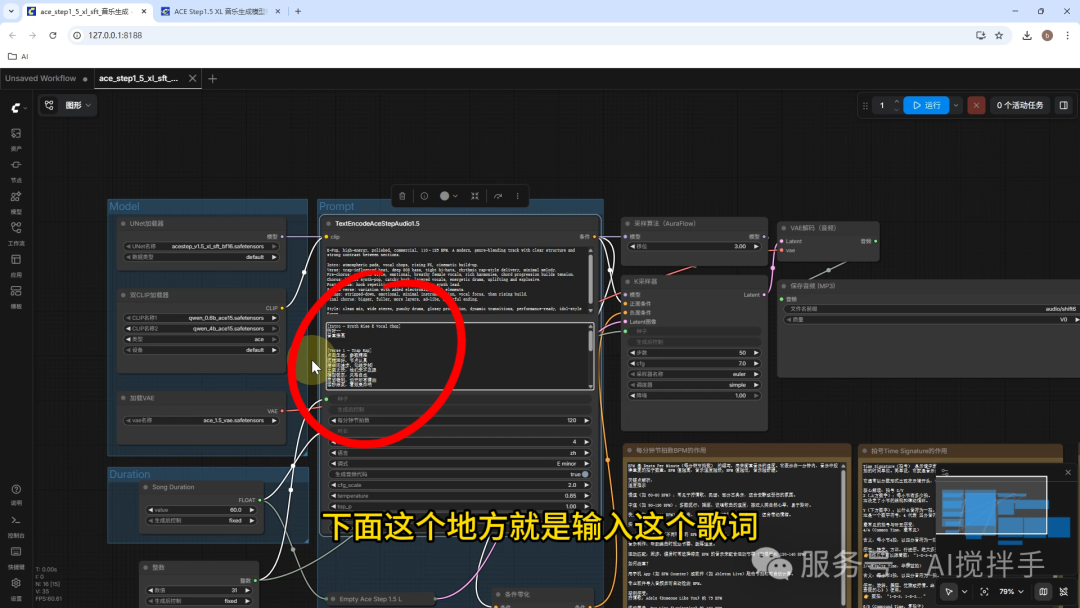The image size is (1080, 608).
Task: Open the AI bookmarks folder
Action: 18,56
